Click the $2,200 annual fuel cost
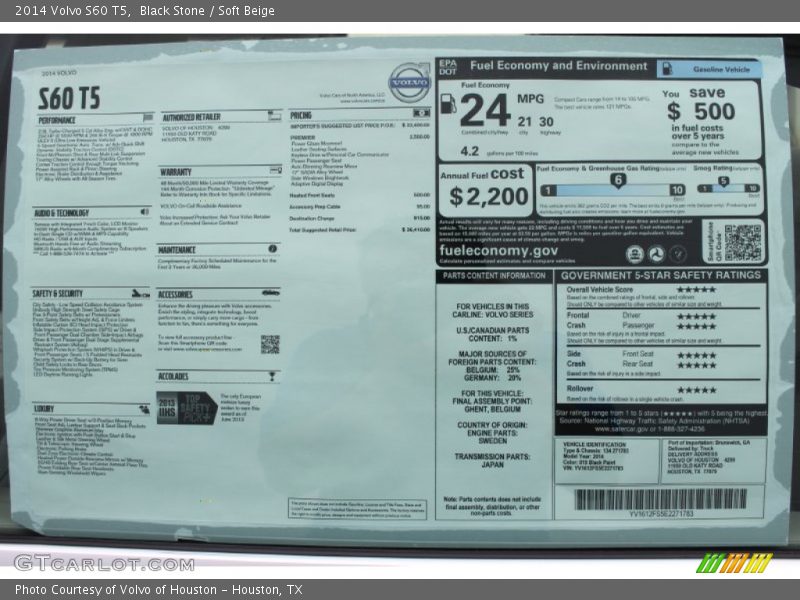Viewport: 800px width, 600px height. pos(489,197)
